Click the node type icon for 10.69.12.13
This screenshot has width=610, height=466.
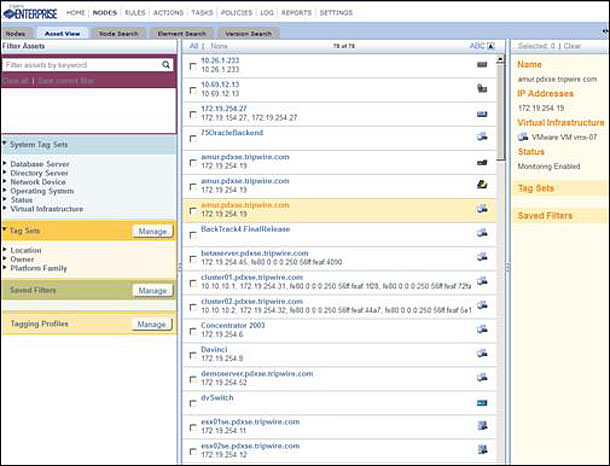tap(482, 89)
